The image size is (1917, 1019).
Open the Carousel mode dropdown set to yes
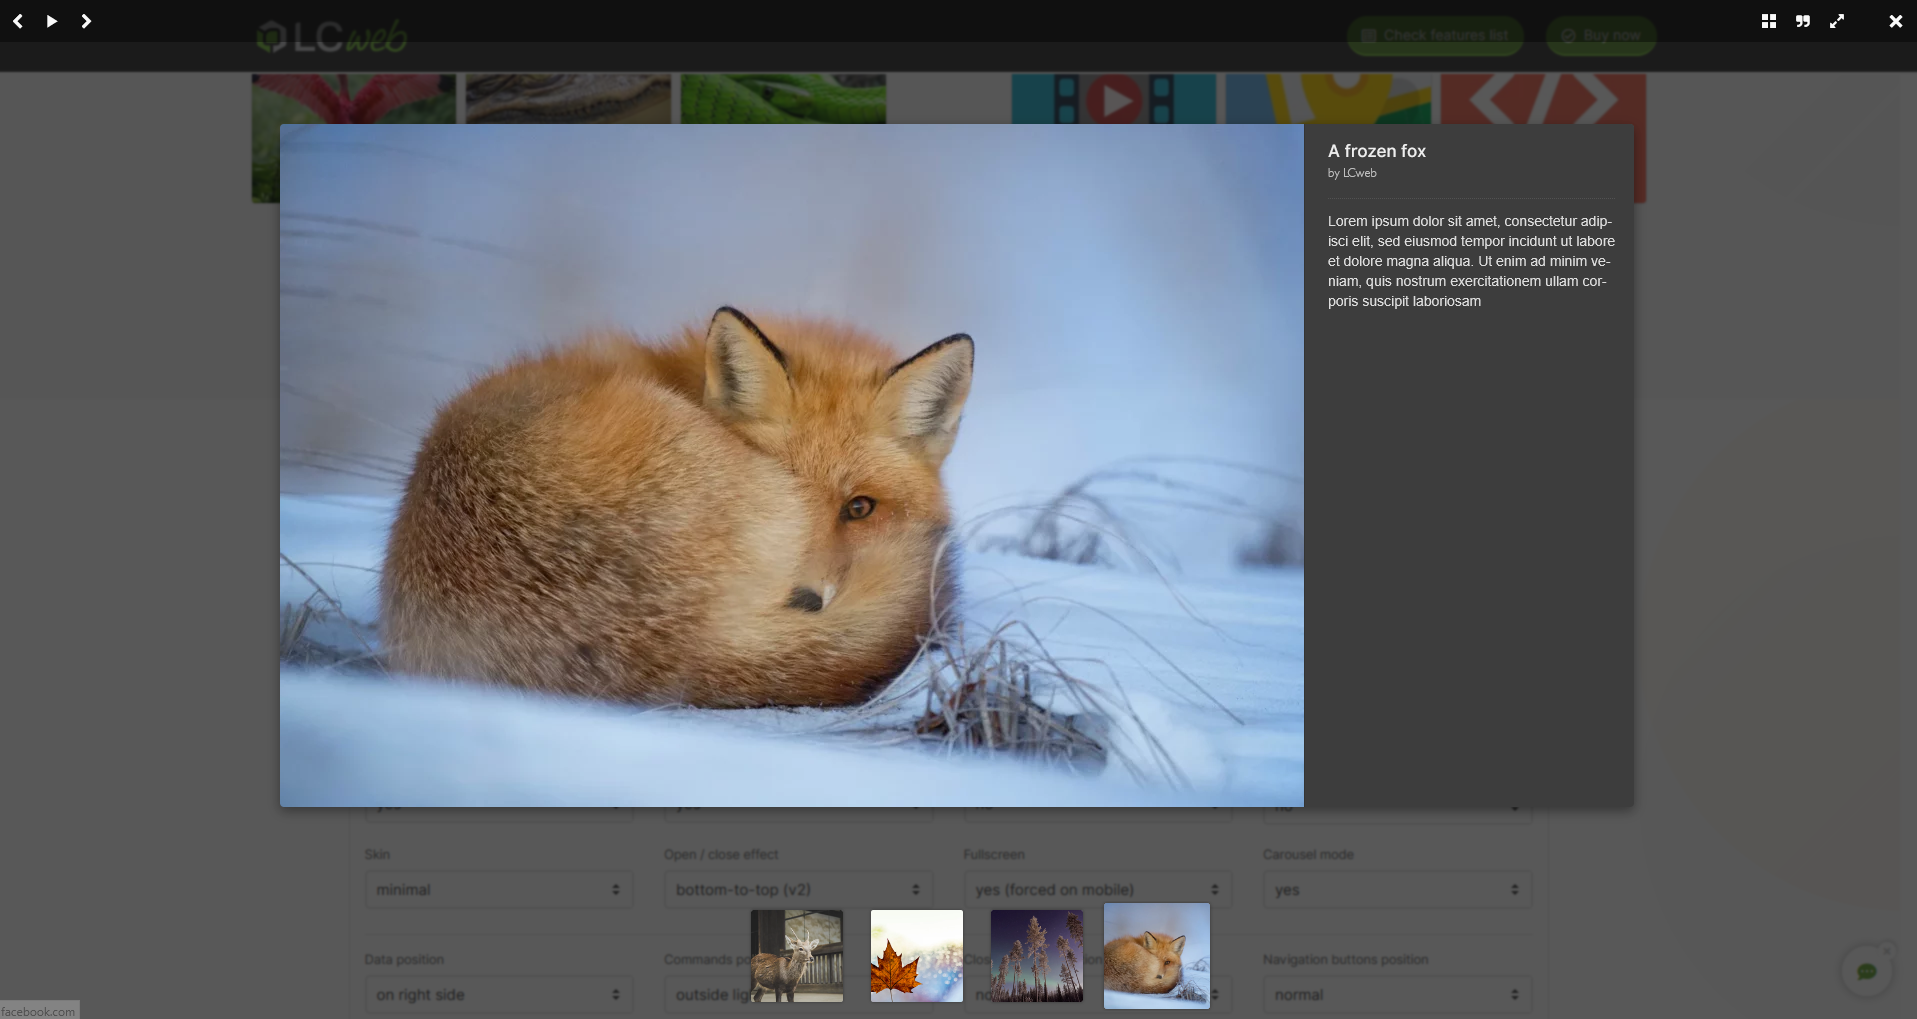point(1397,889)
